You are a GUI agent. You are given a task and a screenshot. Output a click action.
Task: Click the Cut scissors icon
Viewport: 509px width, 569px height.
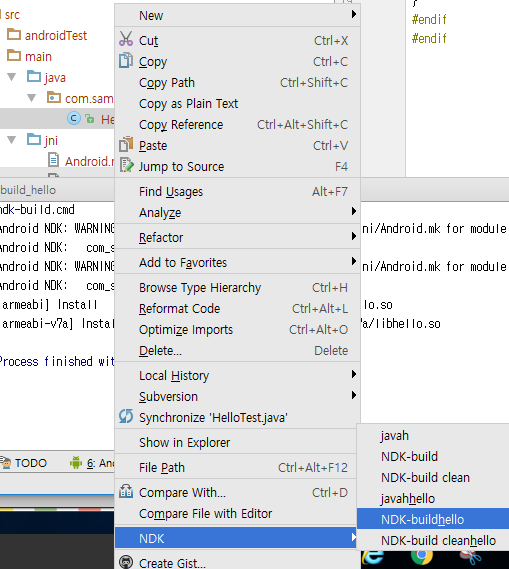[126, 39]
